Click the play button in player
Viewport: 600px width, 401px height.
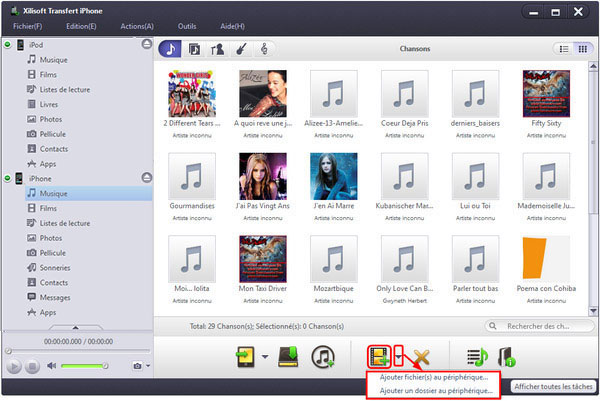point(14,366)
